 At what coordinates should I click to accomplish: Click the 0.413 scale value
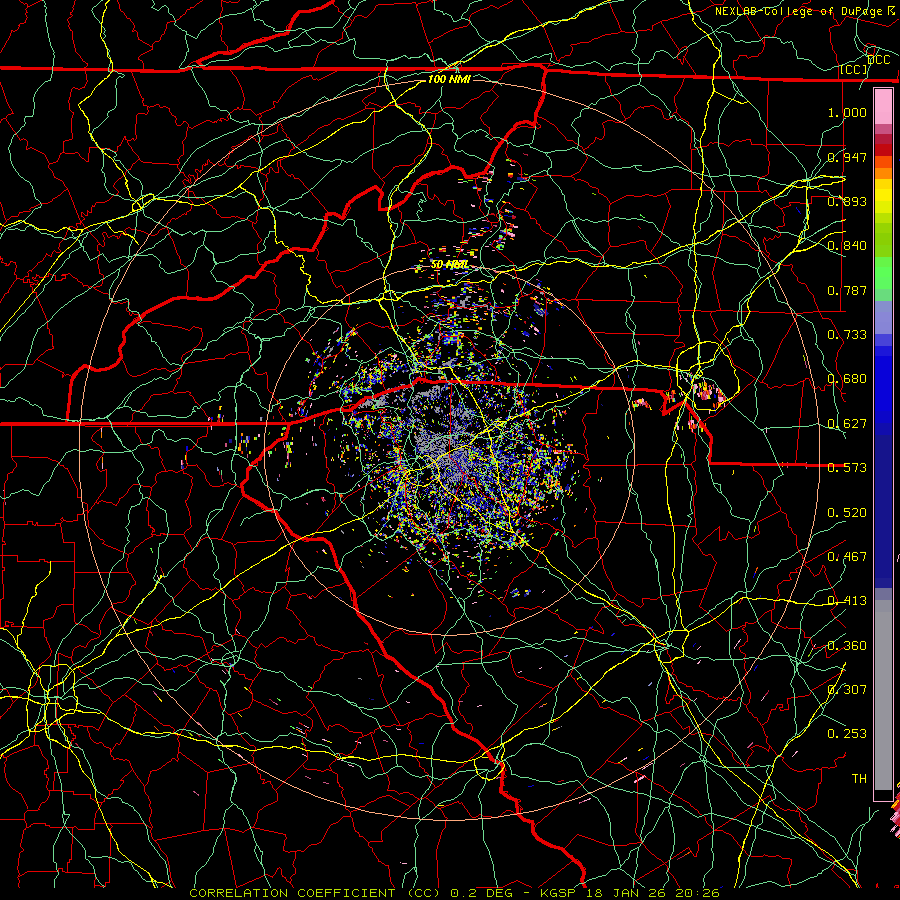(x=847, y=601)
